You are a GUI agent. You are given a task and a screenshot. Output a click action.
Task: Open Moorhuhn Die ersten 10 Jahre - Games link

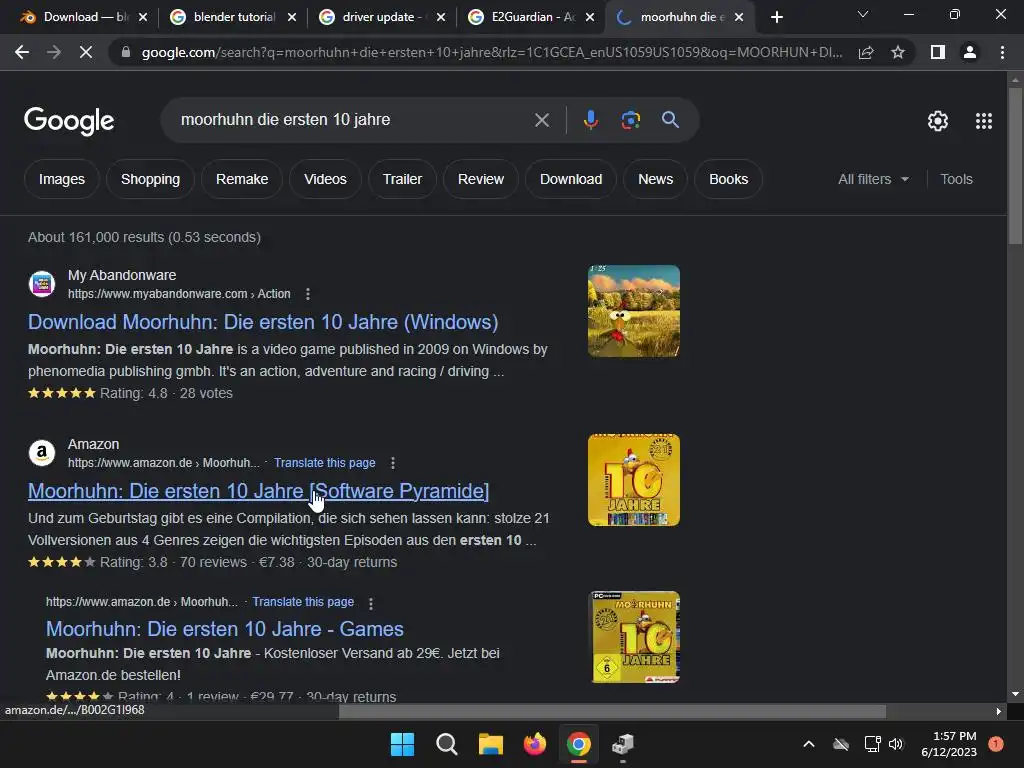(225, 629)
